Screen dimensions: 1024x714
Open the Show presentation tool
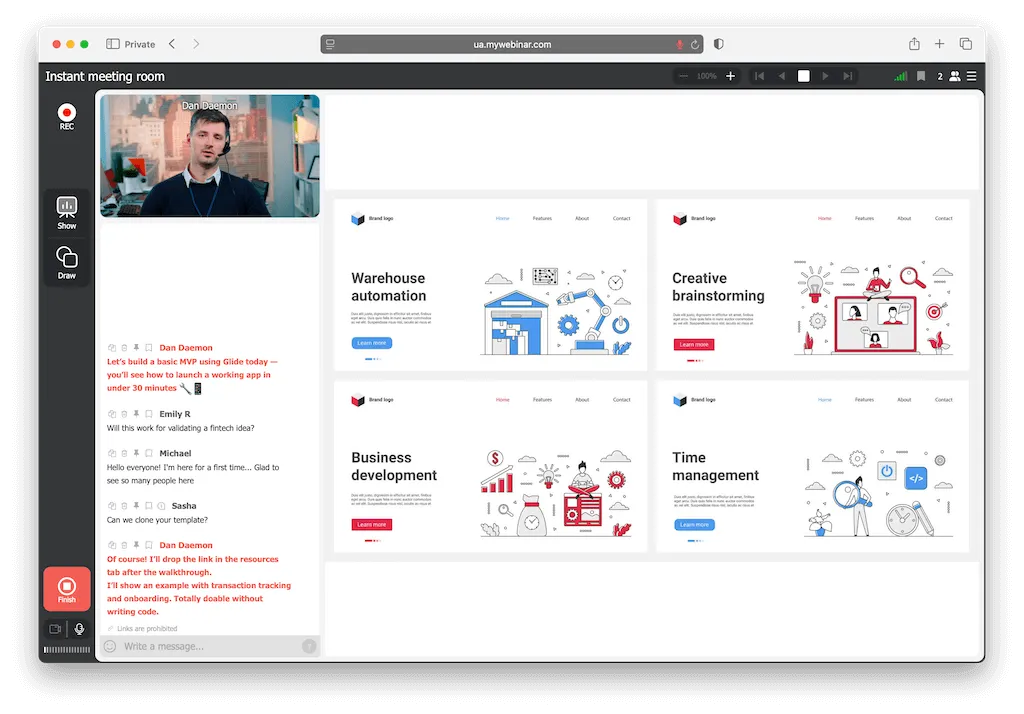[67, 211]
